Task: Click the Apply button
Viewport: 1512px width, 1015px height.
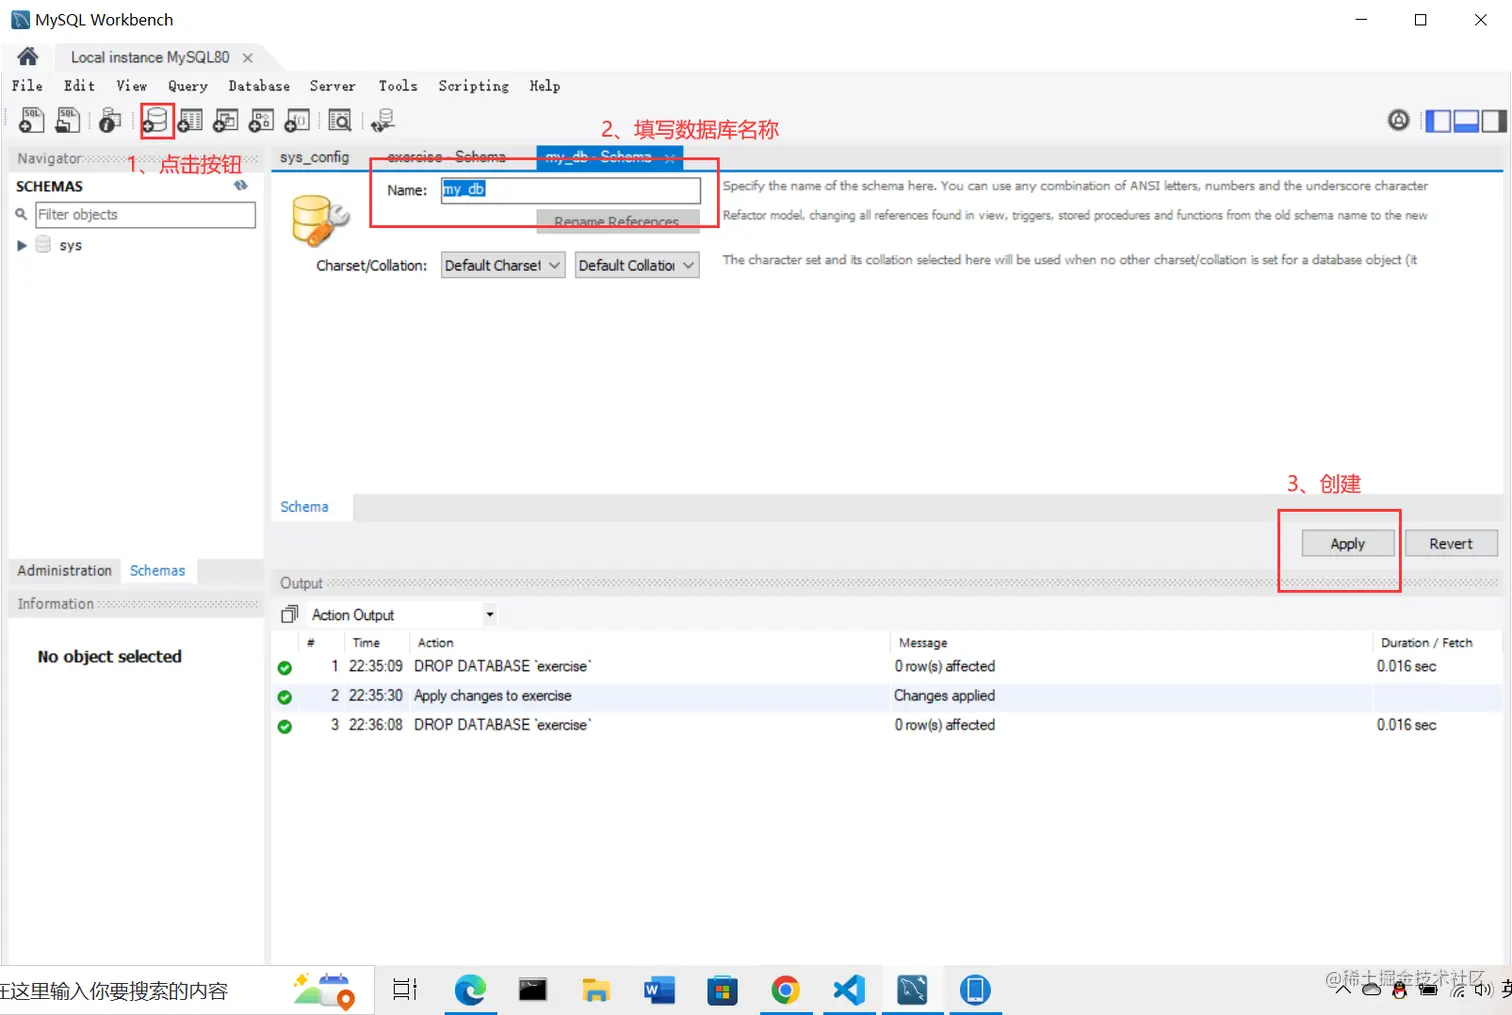Action: (1347, 543)
